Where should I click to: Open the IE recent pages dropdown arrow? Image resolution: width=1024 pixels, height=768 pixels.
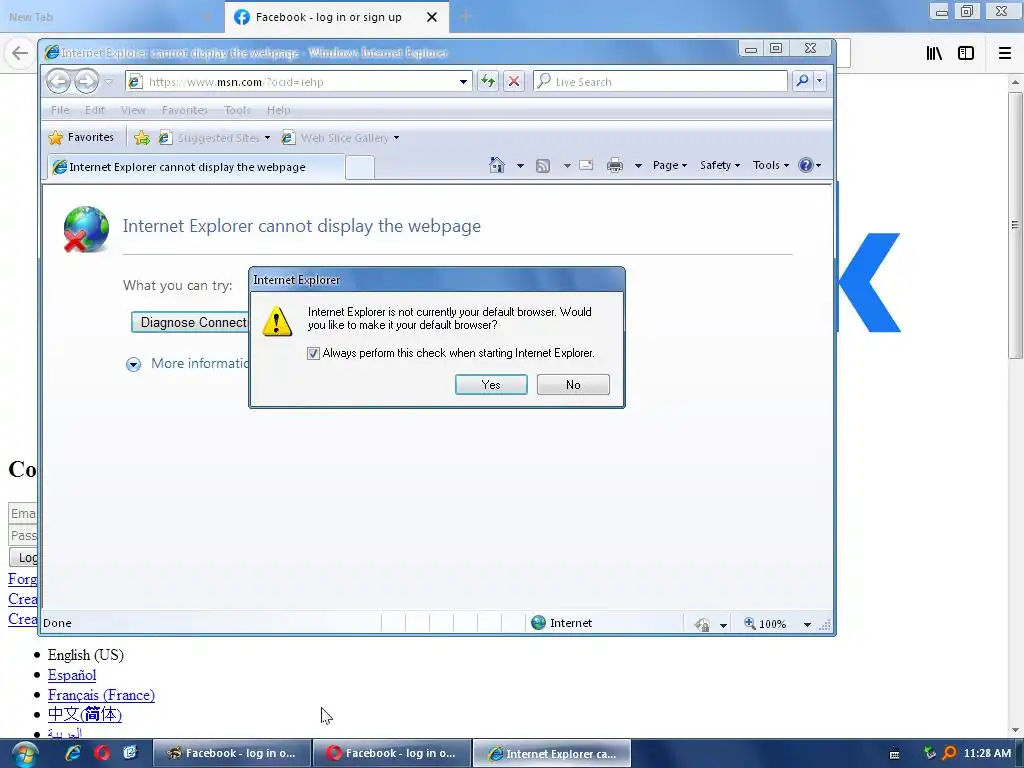[109, 82]
